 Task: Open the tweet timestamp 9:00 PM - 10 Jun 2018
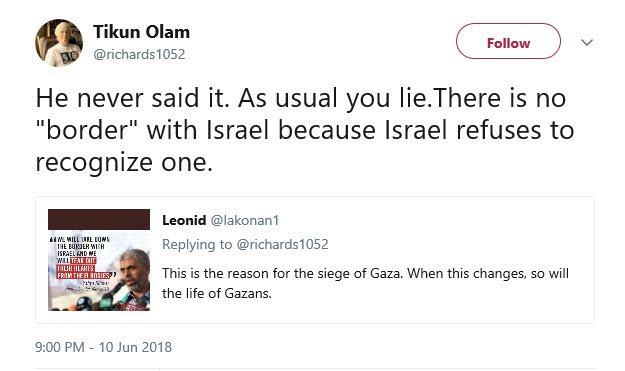tap(104, 347)
